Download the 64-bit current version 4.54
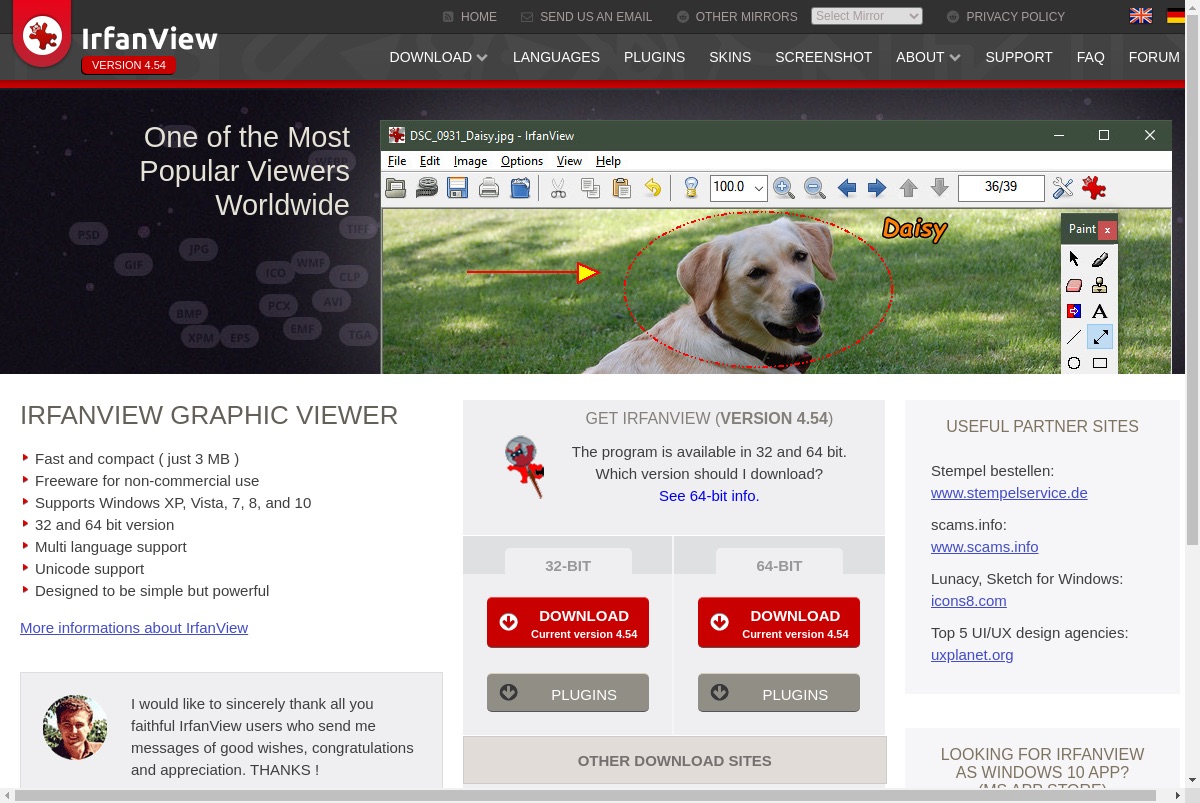Image resolution: width=1200 pixels, height=803 pixels. [x=779, y=623]
